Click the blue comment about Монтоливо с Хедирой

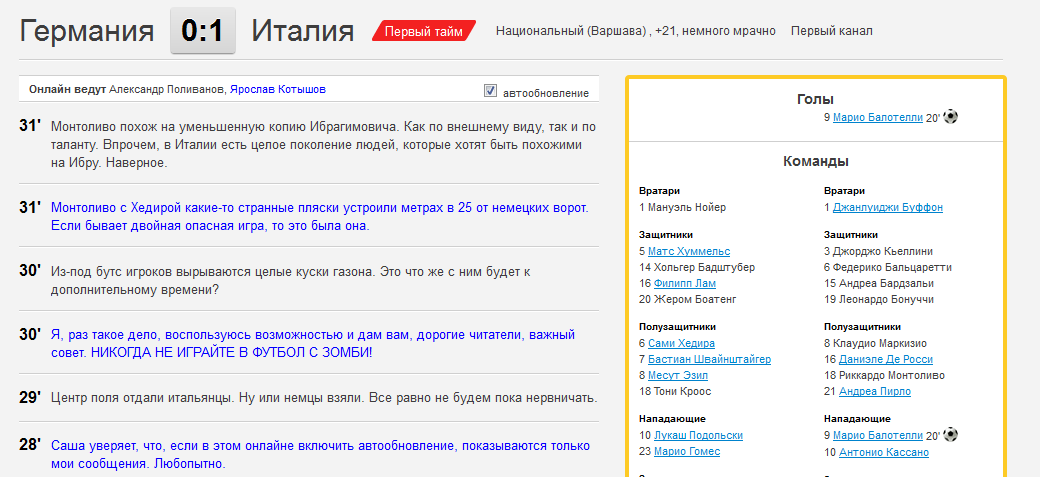[x=320, y=217]
